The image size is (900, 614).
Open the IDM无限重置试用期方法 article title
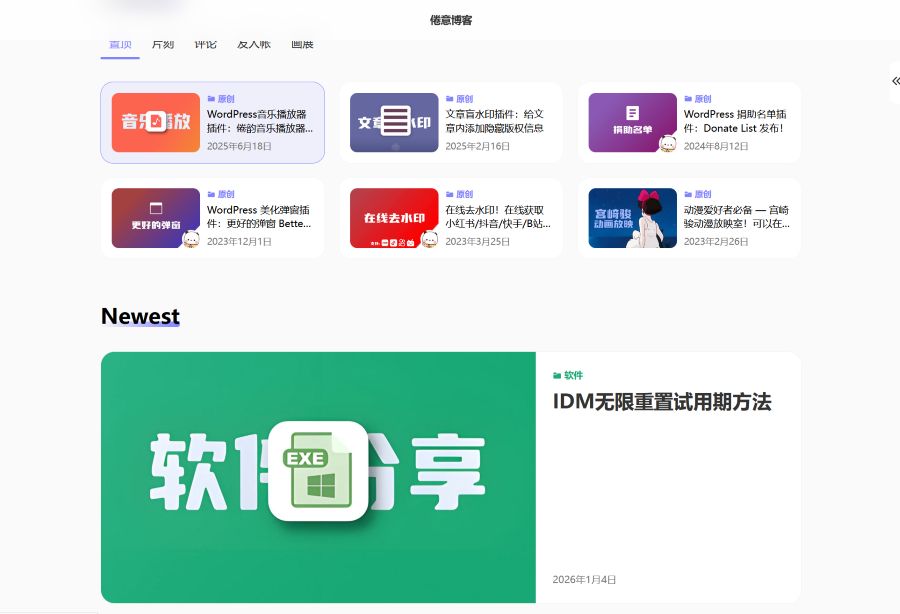point(662,402)
